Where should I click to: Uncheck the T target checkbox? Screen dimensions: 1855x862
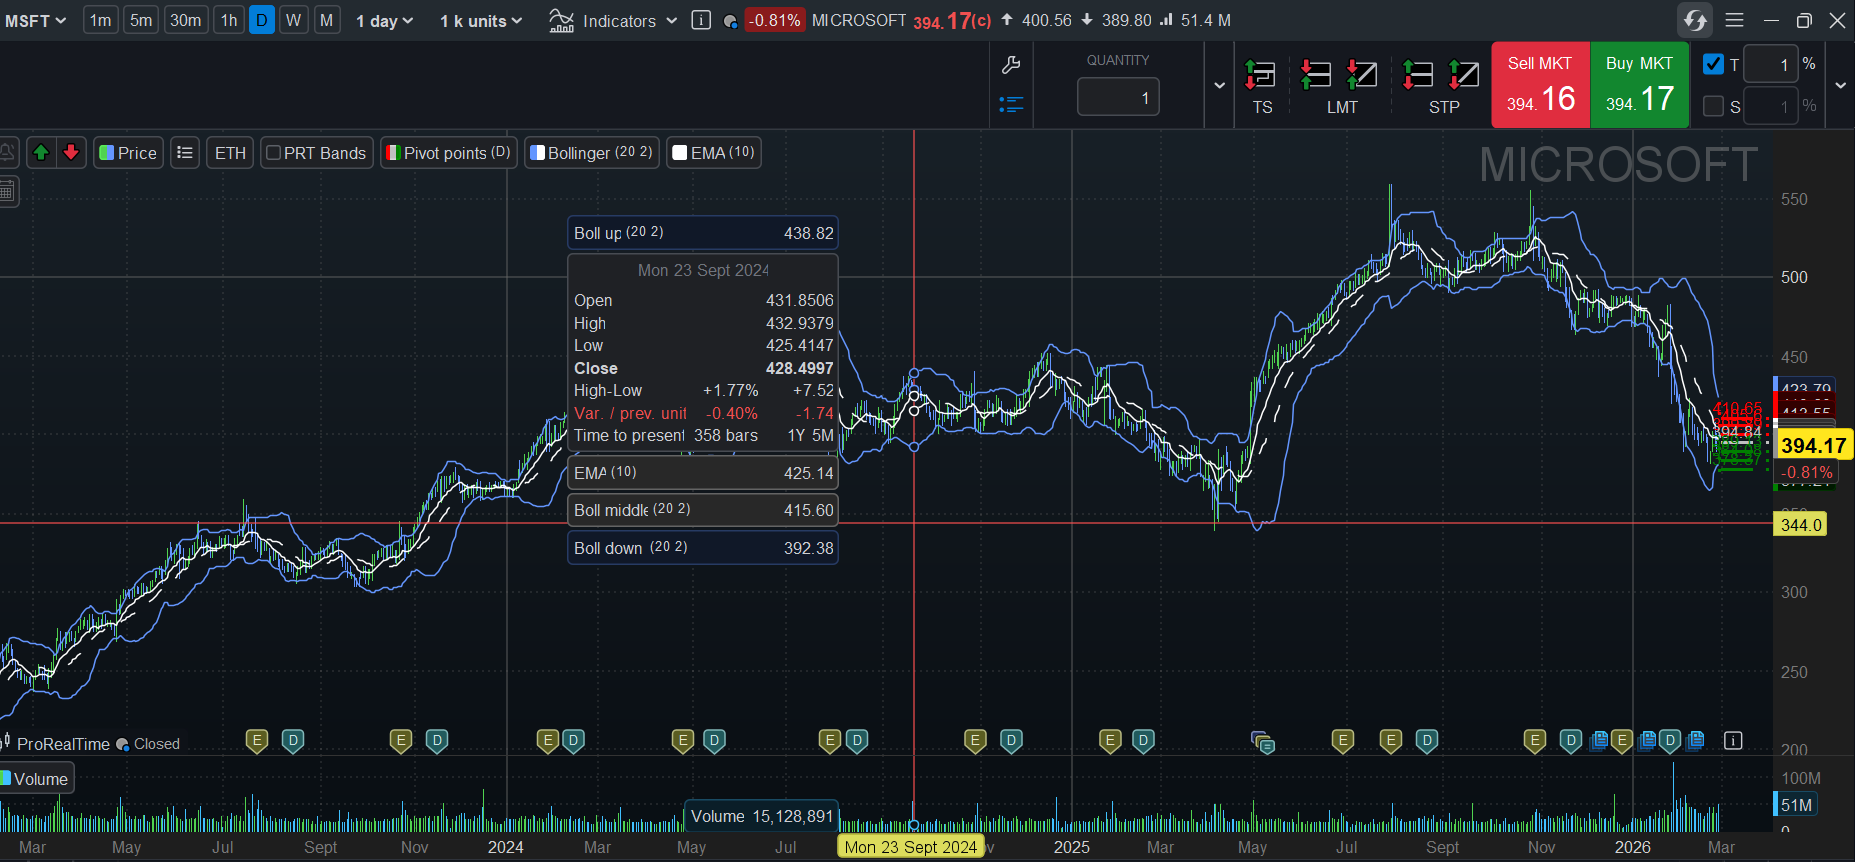(x=1713, y=64)
